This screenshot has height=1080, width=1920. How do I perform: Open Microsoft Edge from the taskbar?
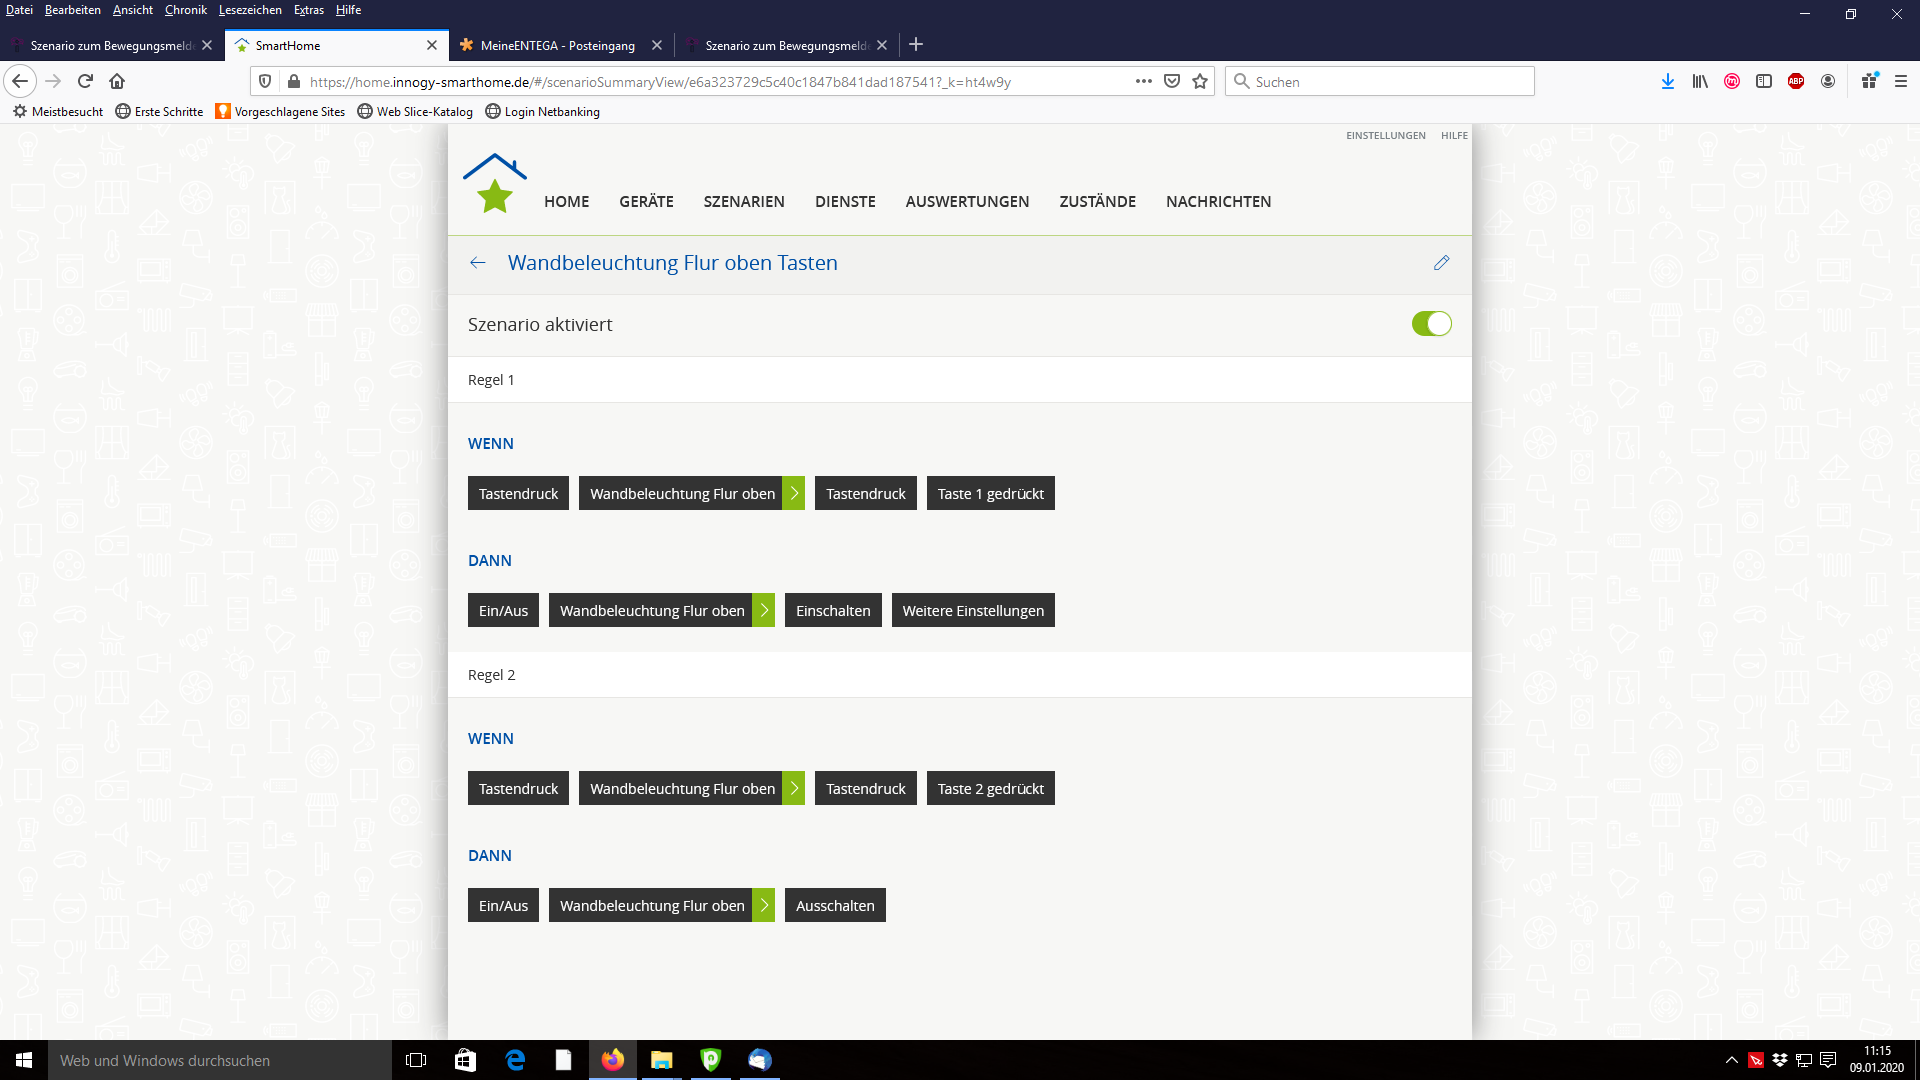(x=515, y=1060)
